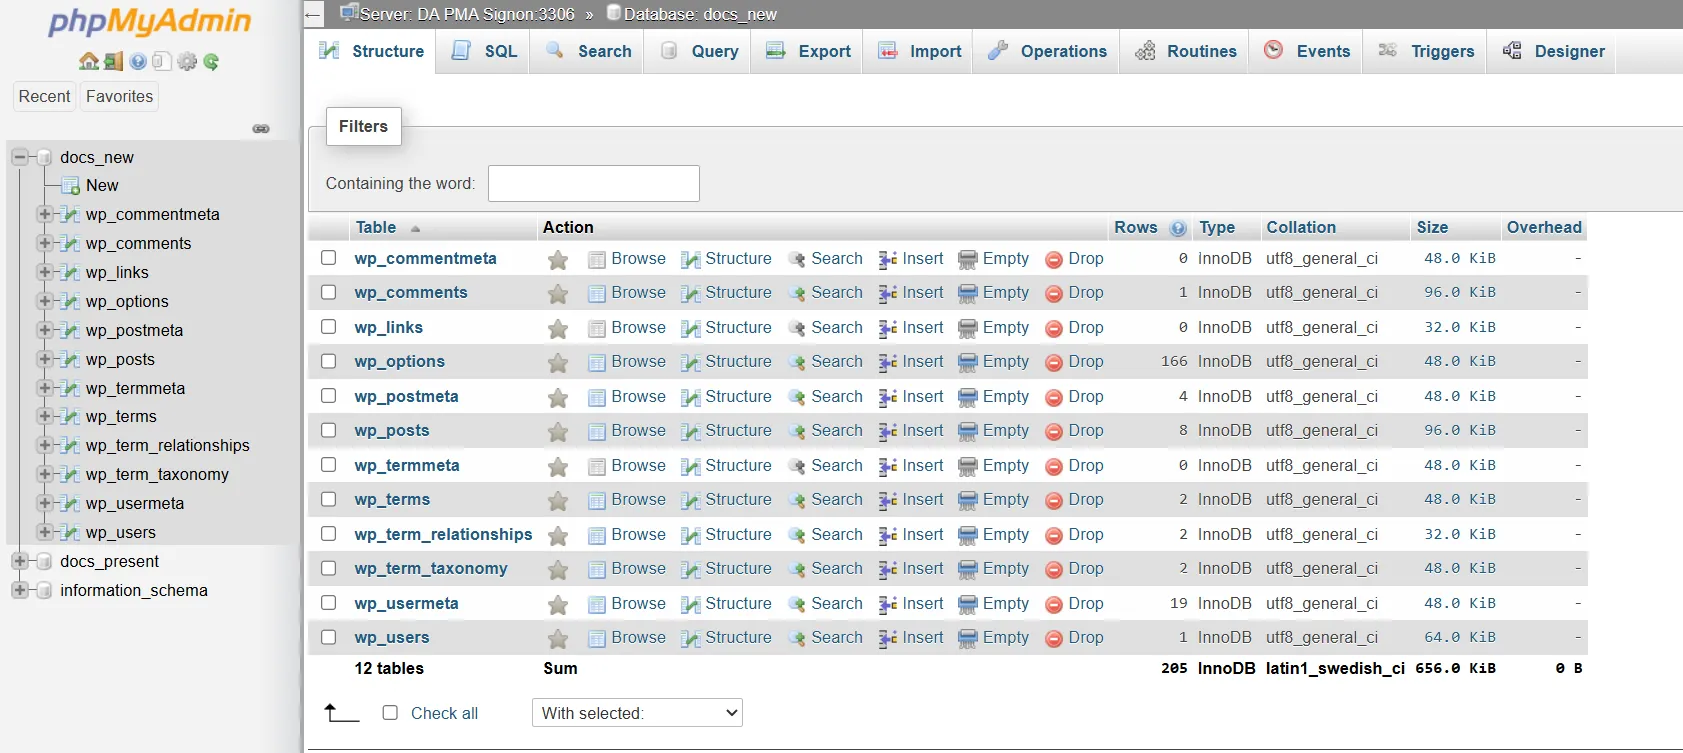
Task: Click the 12 tables summary text
Action: (389, 668)
